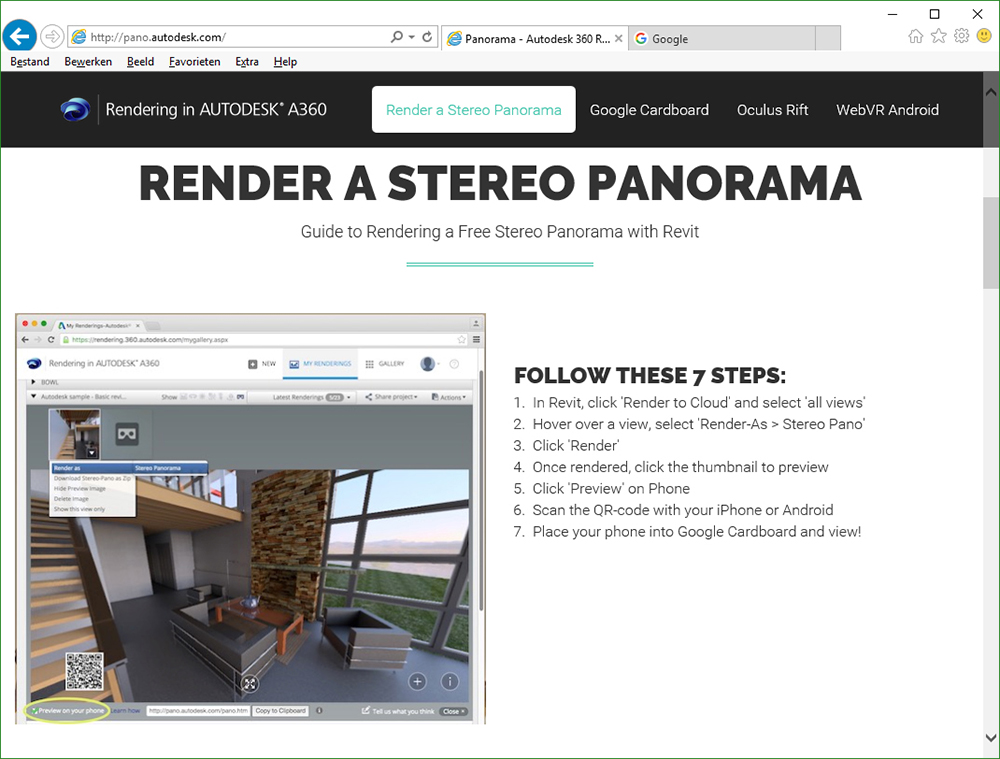Go back using the browser back arrow
1000x759 pixels.
point(19,36)
